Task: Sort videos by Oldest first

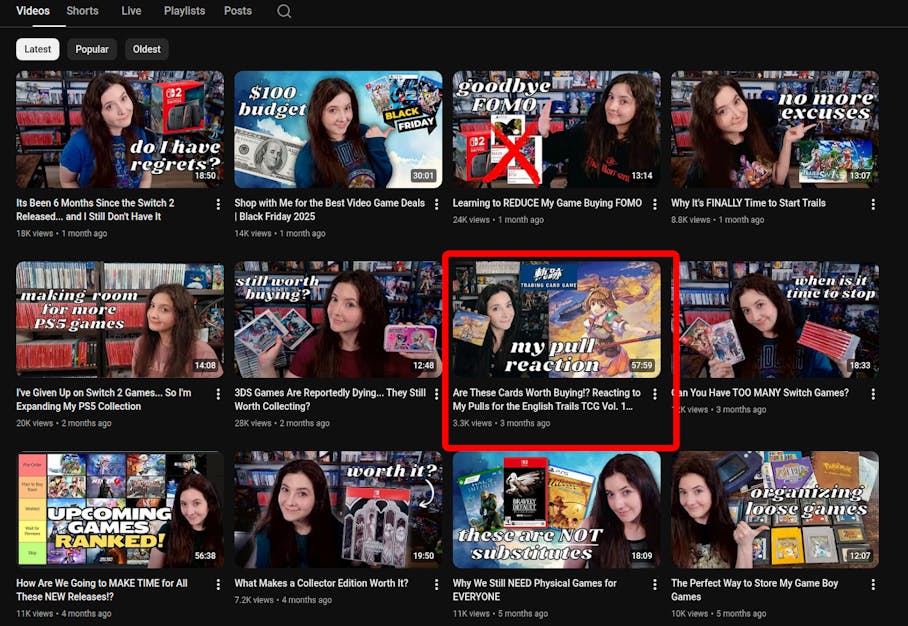Action: coord(147,49)
